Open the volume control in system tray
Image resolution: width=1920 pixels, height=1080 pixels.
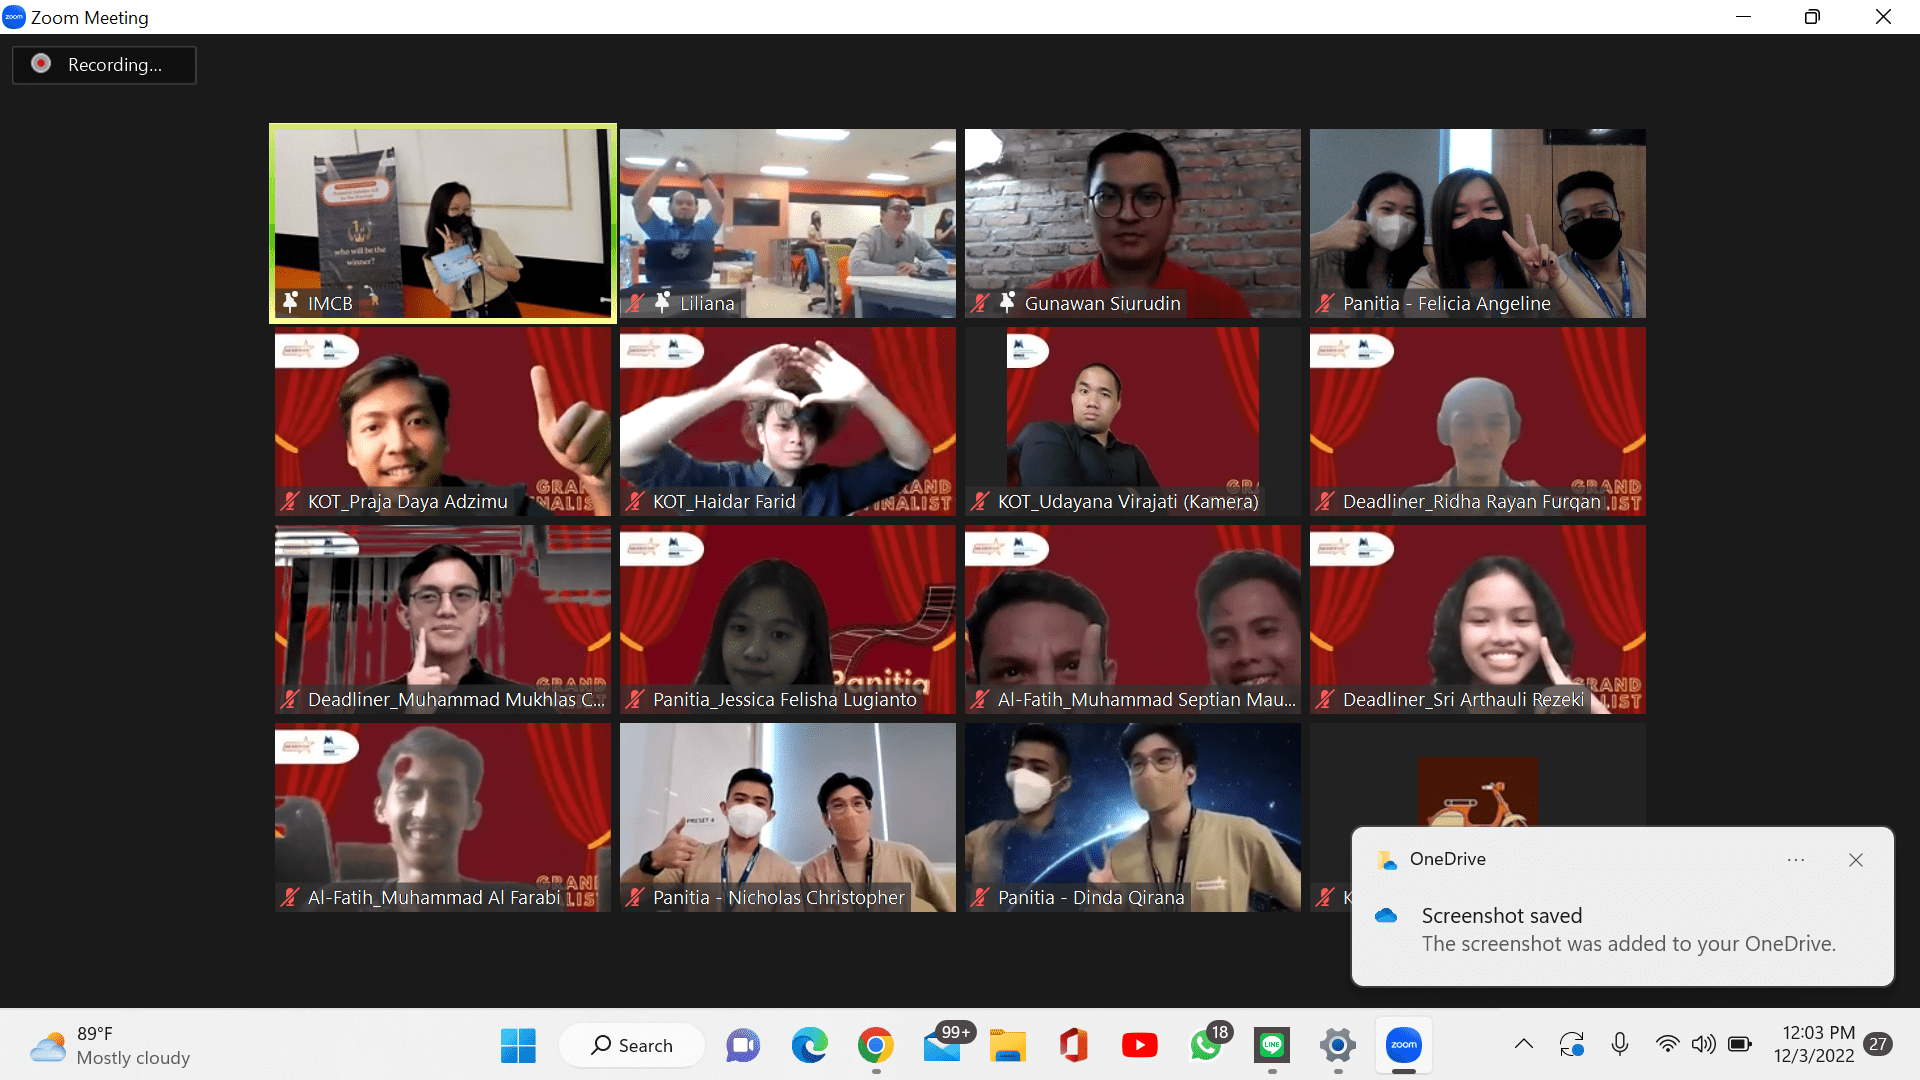(1703, 1044)
